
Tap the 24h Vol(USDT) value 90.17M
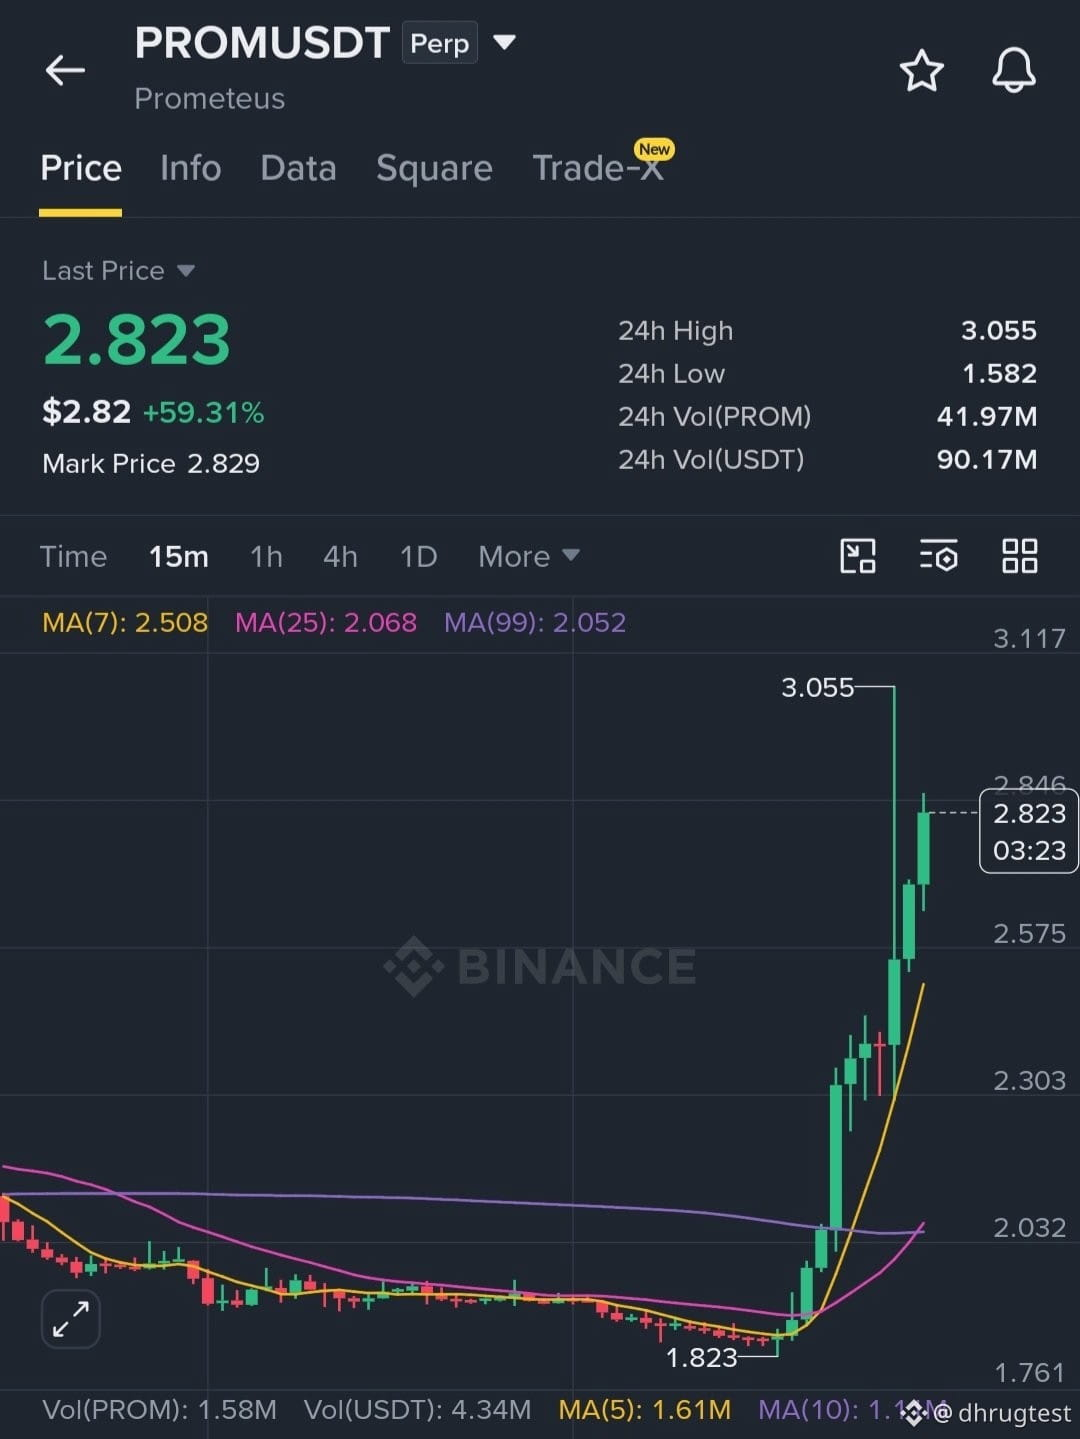986,460
